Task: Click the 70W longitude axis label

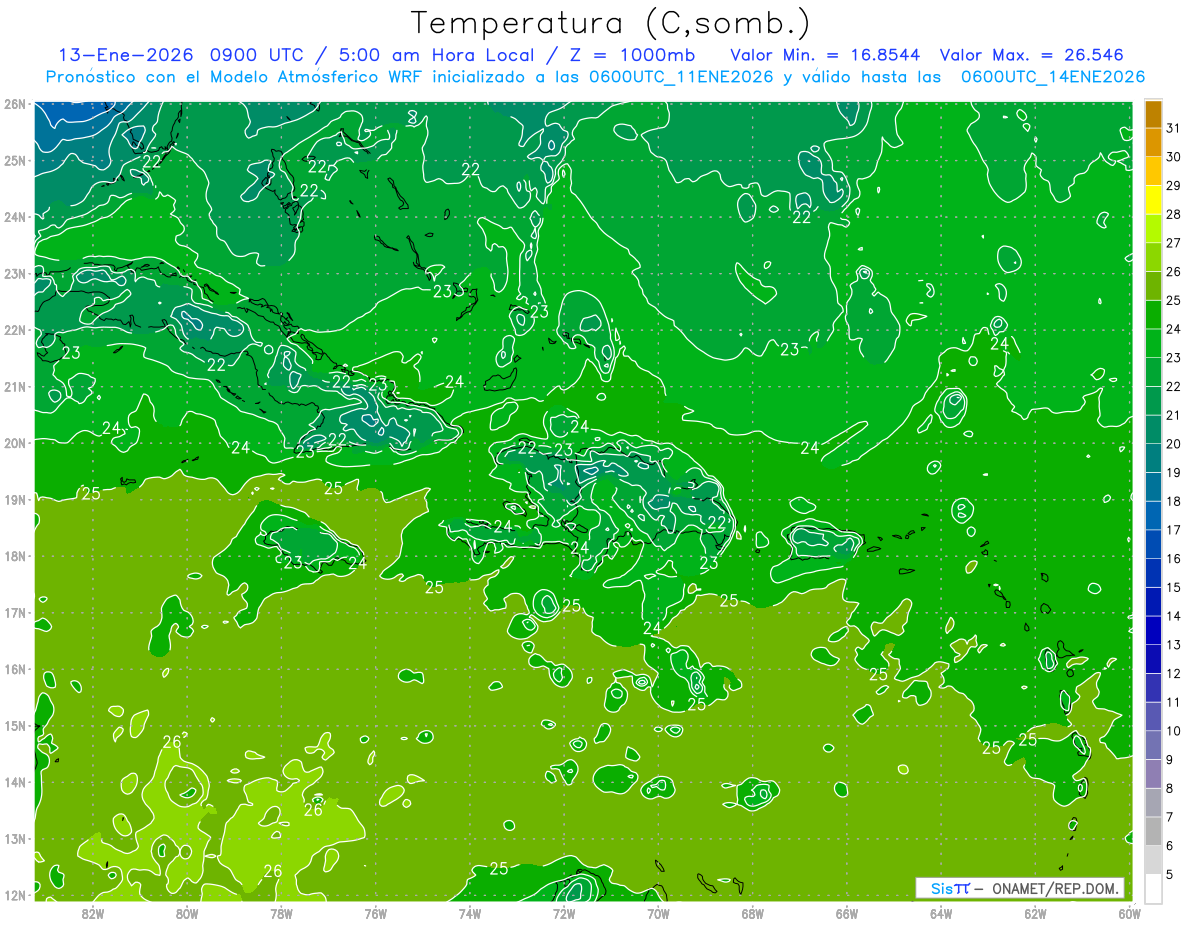Action: click(658, 912)
